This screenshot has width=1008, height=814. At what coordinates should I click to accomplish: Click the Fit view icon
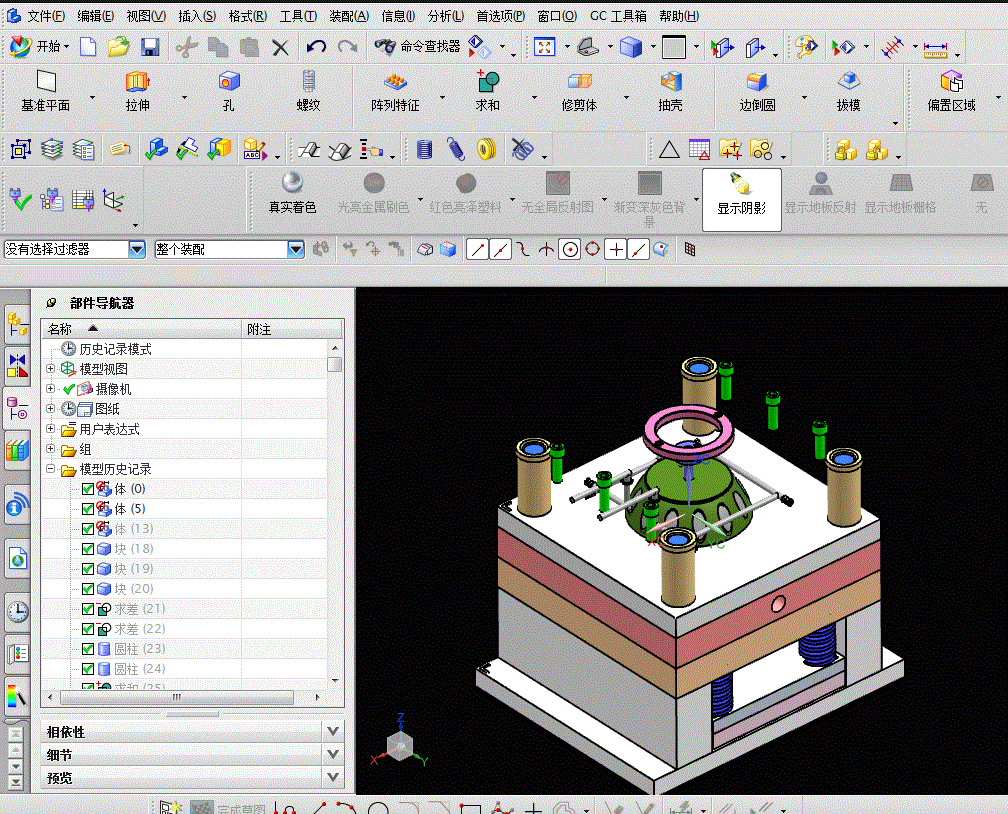coord(544,46)
